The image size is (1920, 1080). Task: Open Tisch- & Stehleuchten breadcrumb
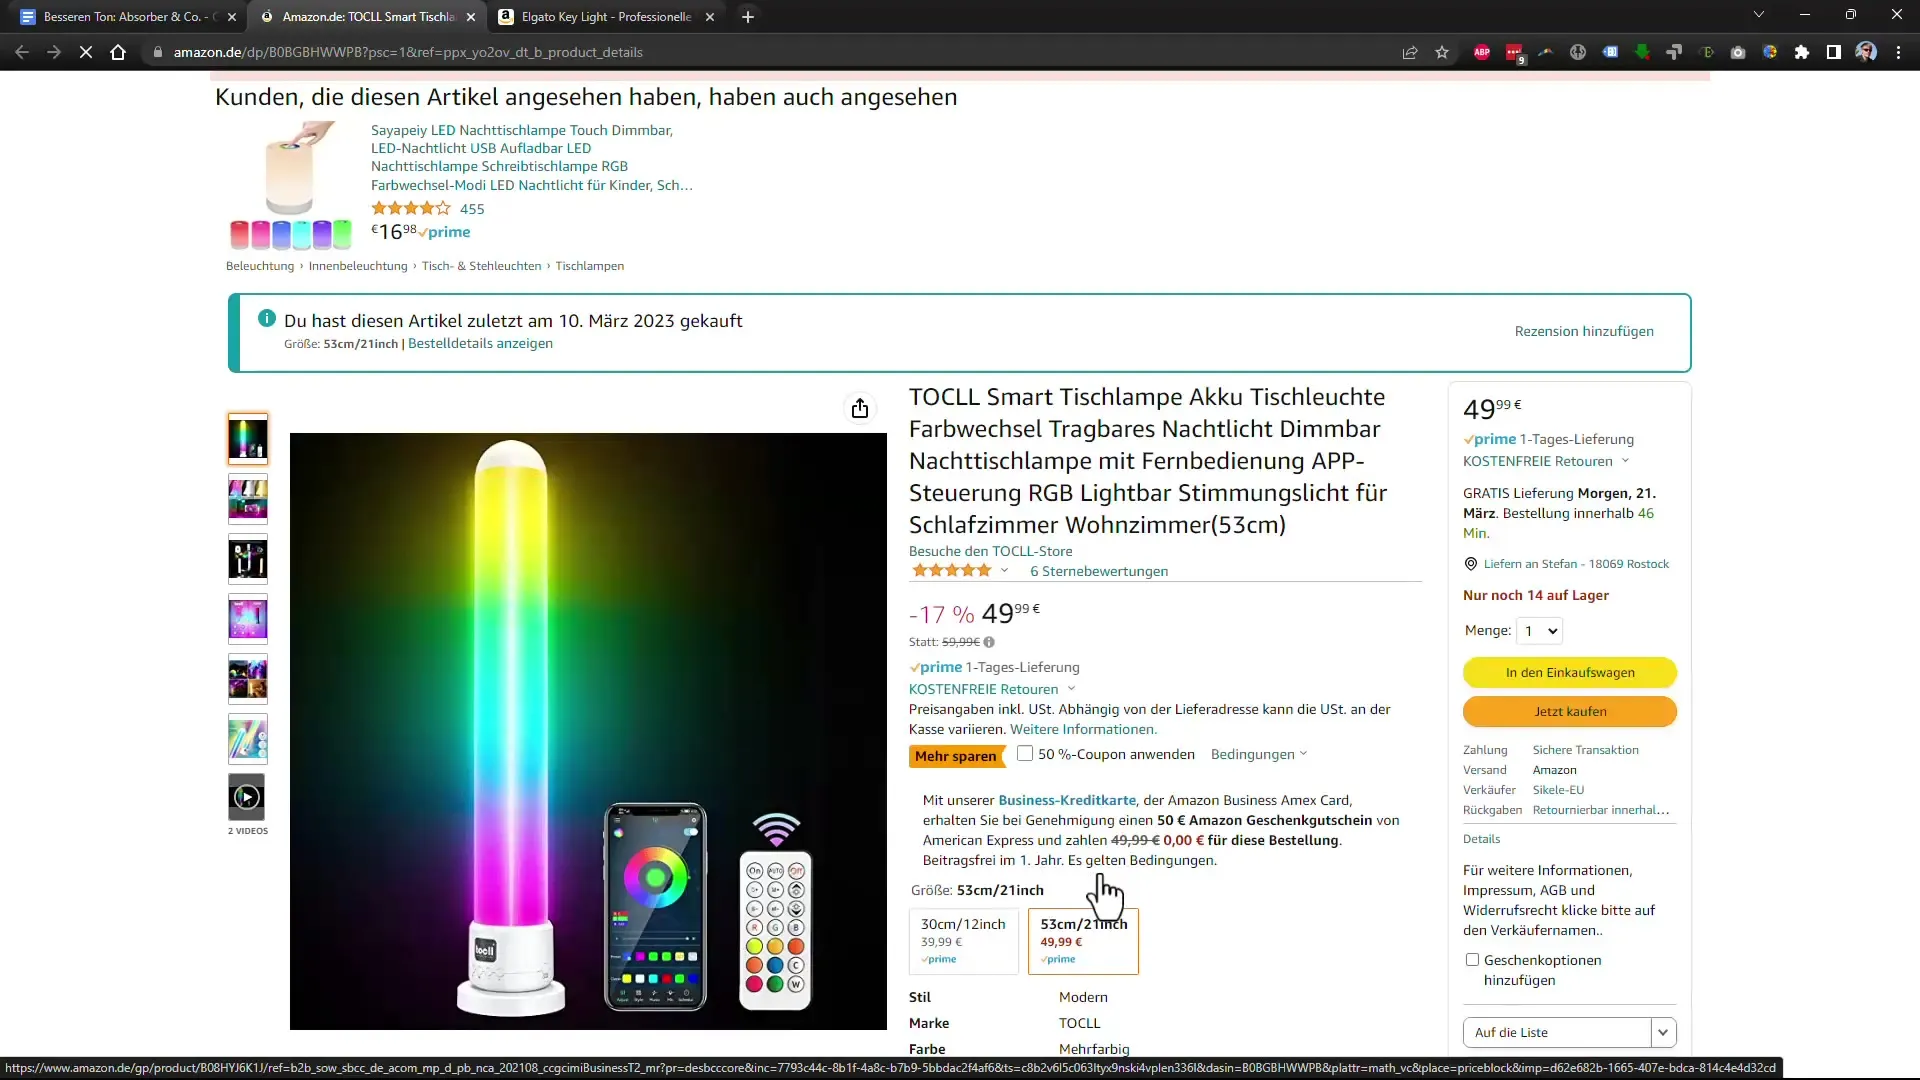click(x=481, y=266)
